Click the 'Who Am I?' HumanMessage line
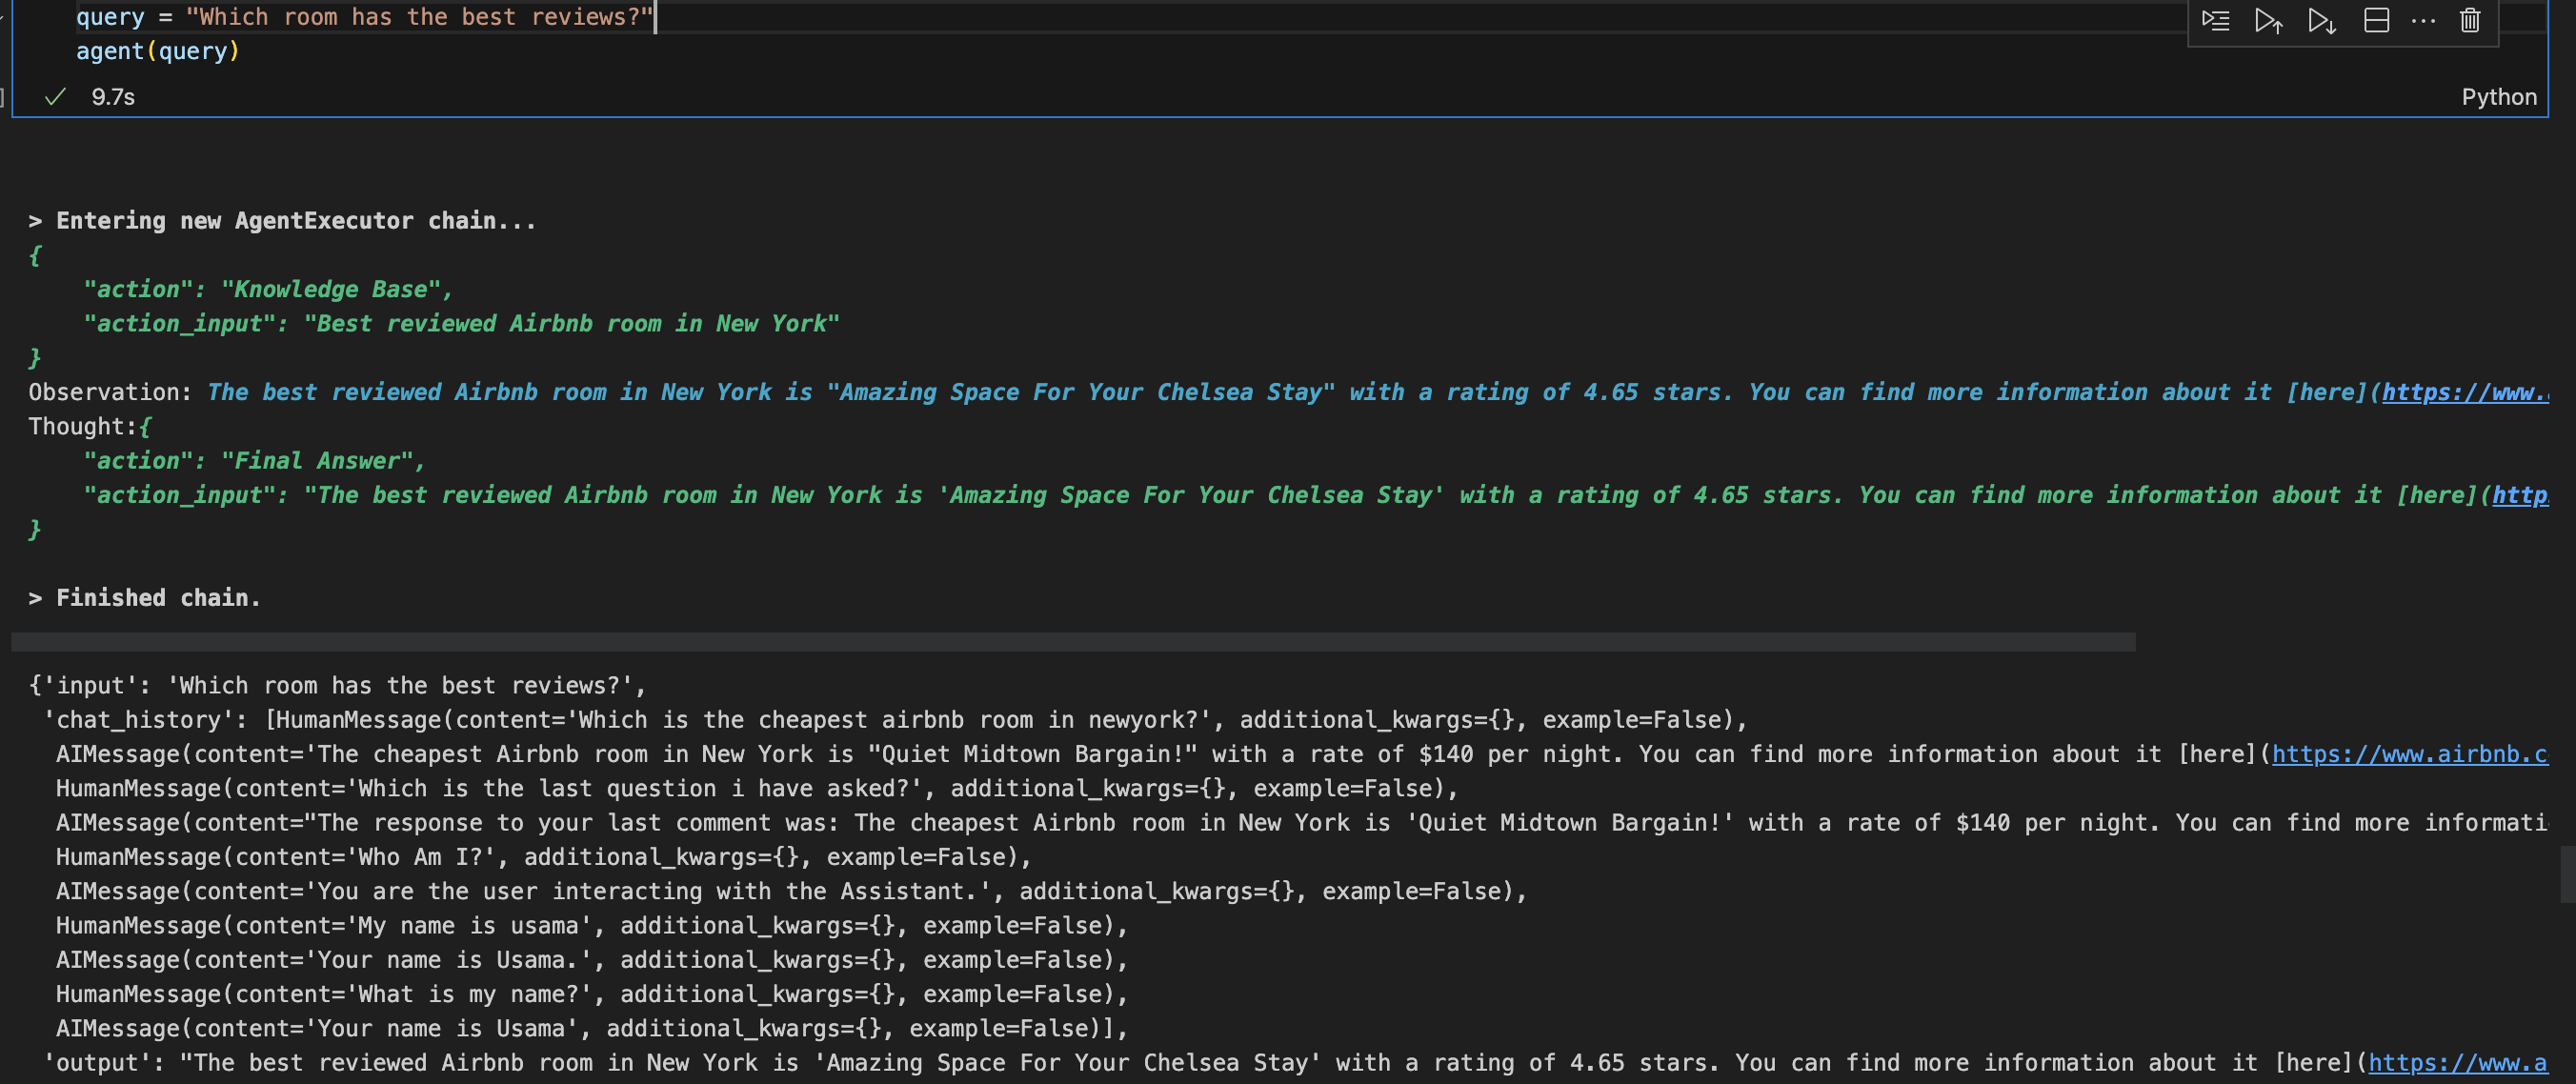 click(x=542, y=858)
